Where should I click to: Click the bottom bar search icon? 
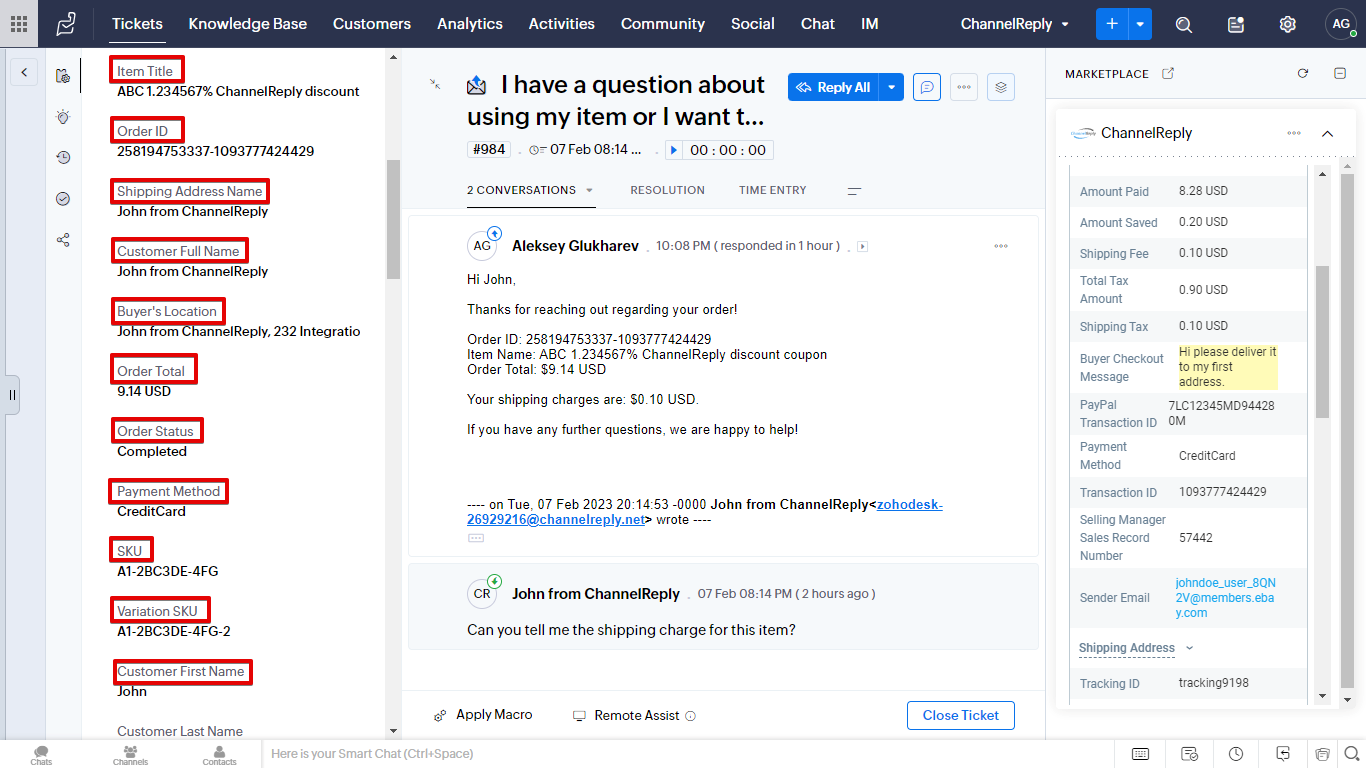pos(1350,754)
